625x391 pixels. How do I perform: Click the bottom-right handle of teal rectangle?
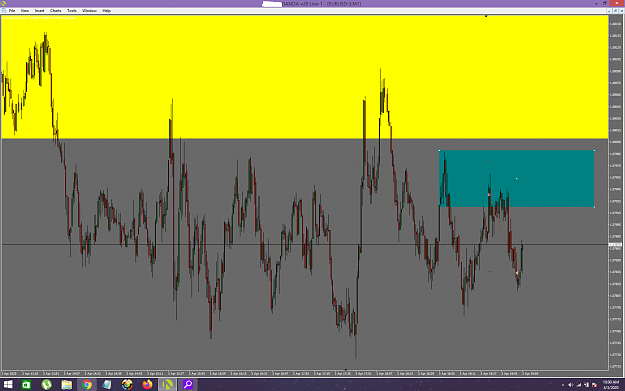click(594, 207)
